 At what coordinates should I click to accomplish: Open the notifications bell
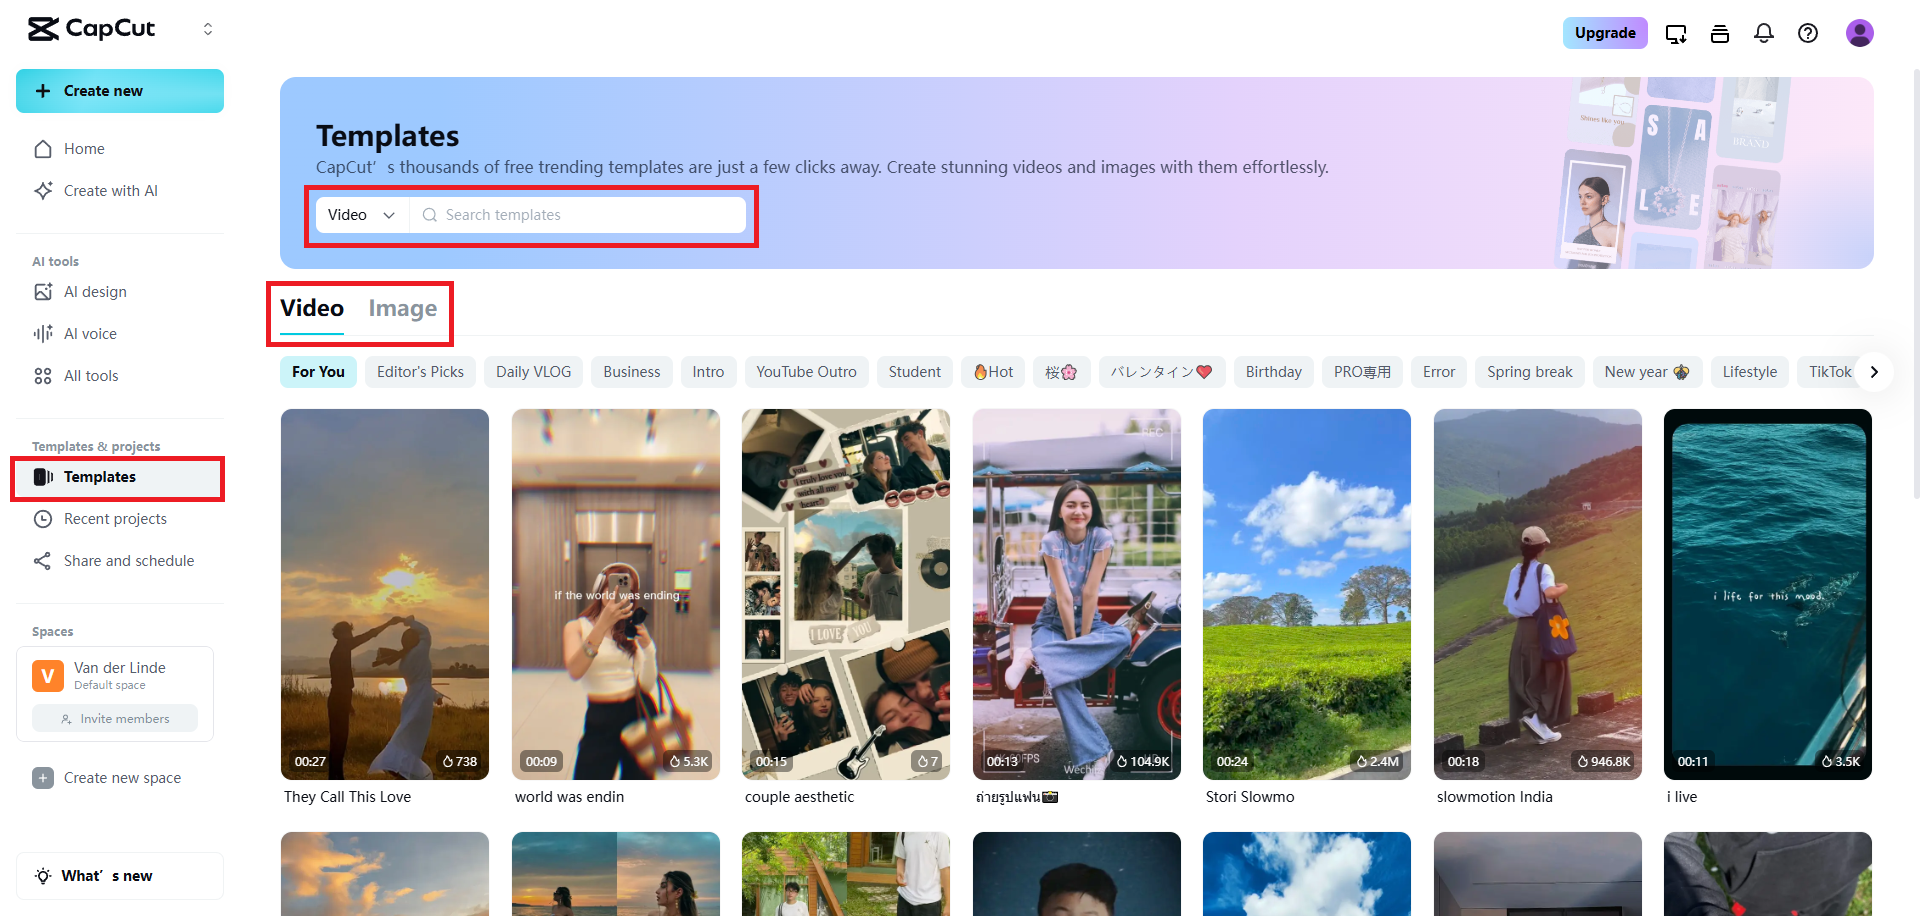point(1764,33)
